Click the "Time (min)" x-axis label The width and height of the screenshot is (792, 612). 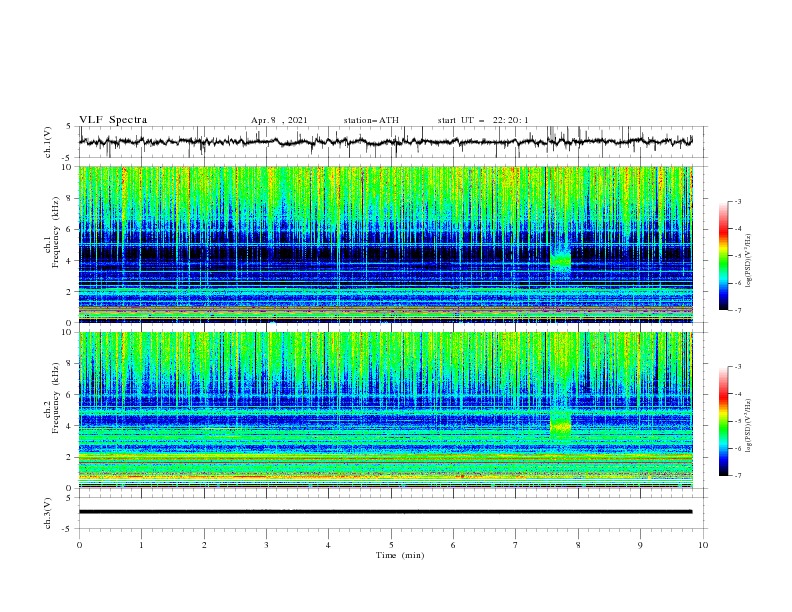point(400,555)
